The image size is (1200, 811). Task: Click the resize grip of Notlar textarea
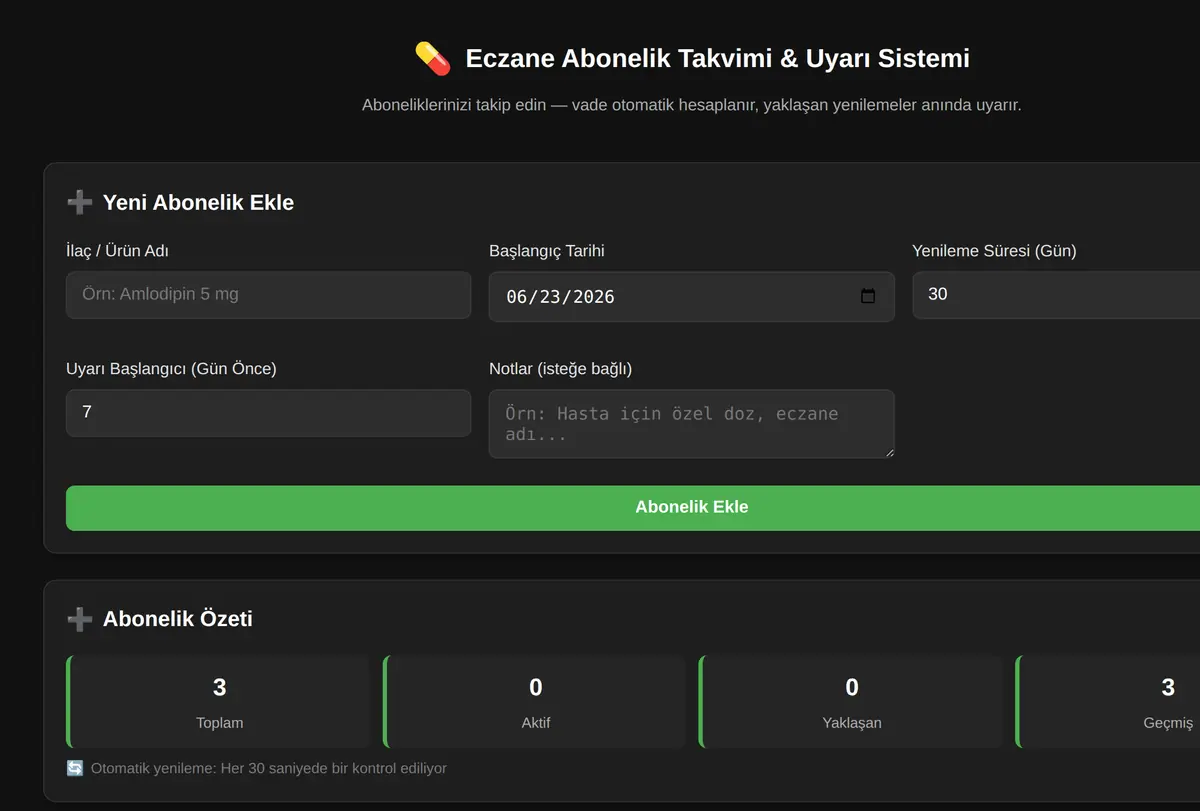point(888,452)
